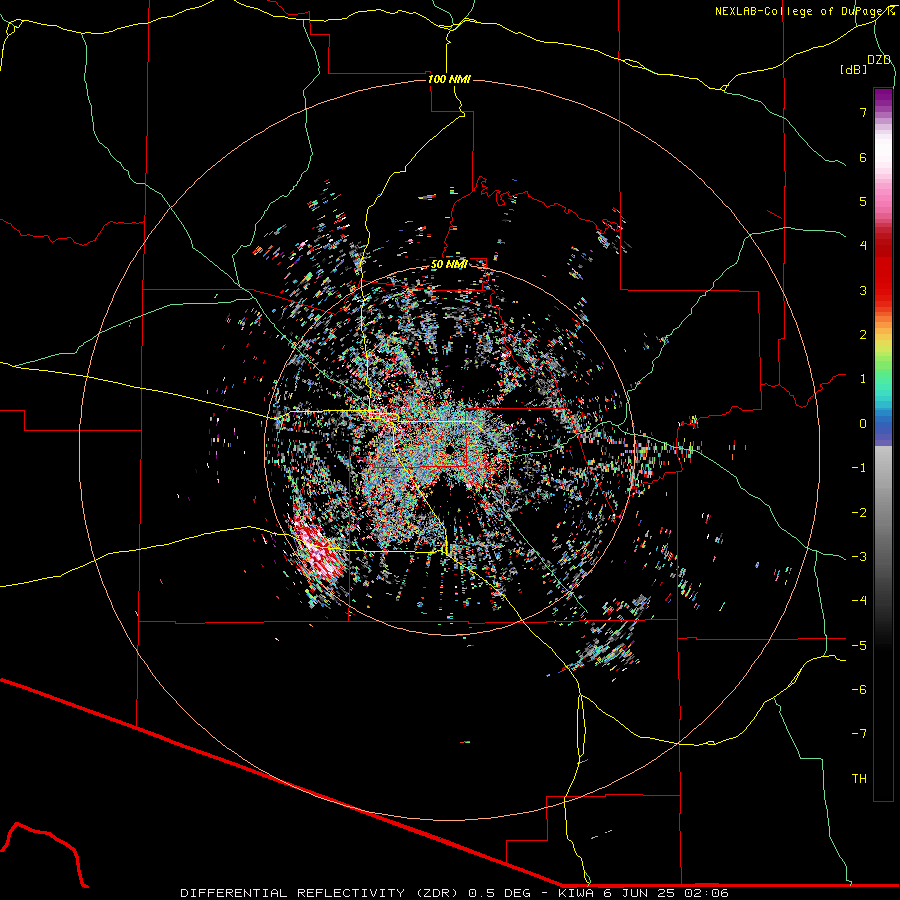Click the TH label on color scale
Screen dimensions: 900x900
pos(859,779)
